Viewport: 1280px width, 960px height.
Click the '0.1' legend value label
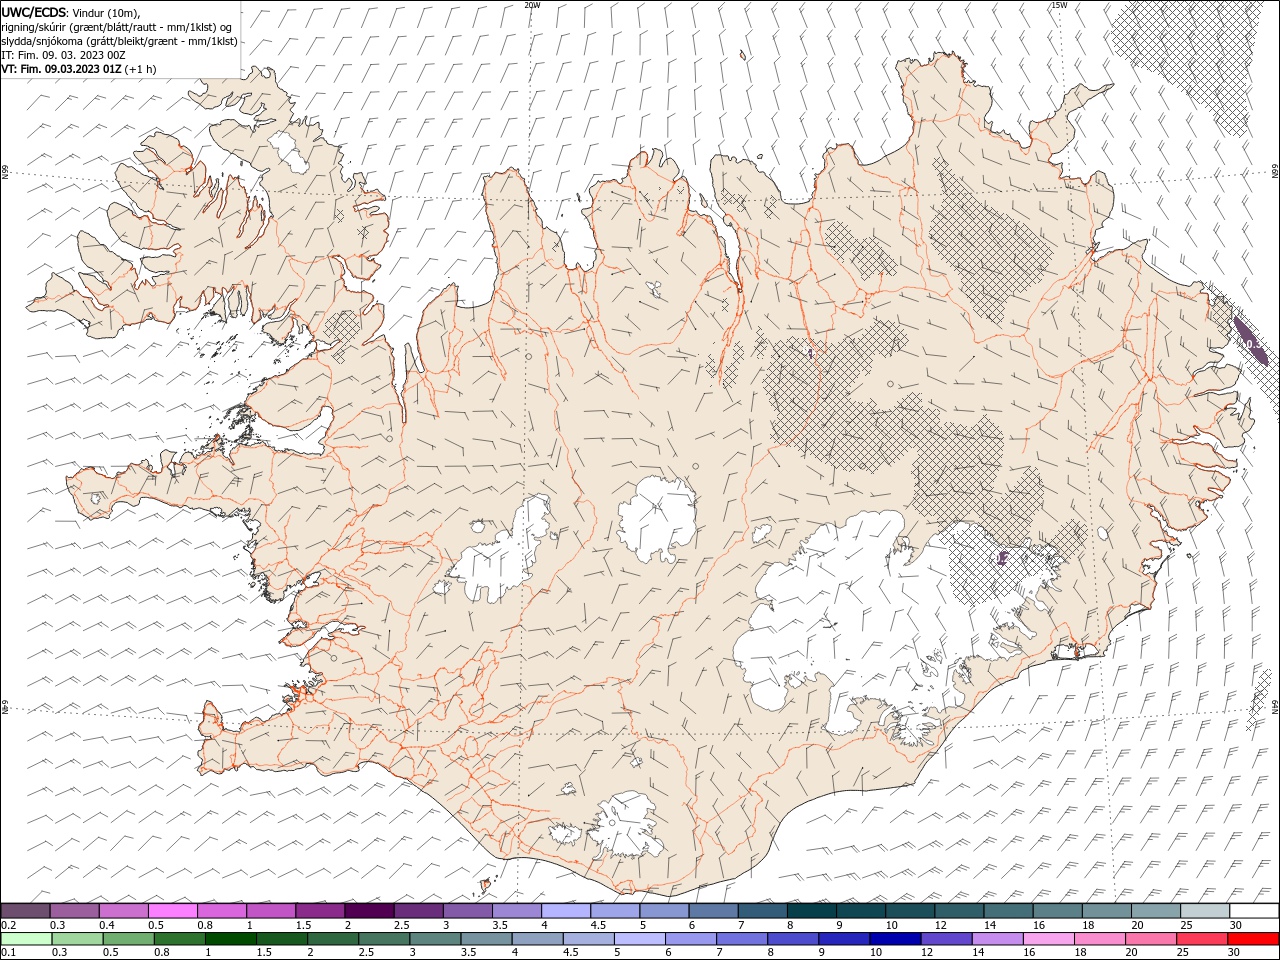pyautogui.click(x=8, y=953)
